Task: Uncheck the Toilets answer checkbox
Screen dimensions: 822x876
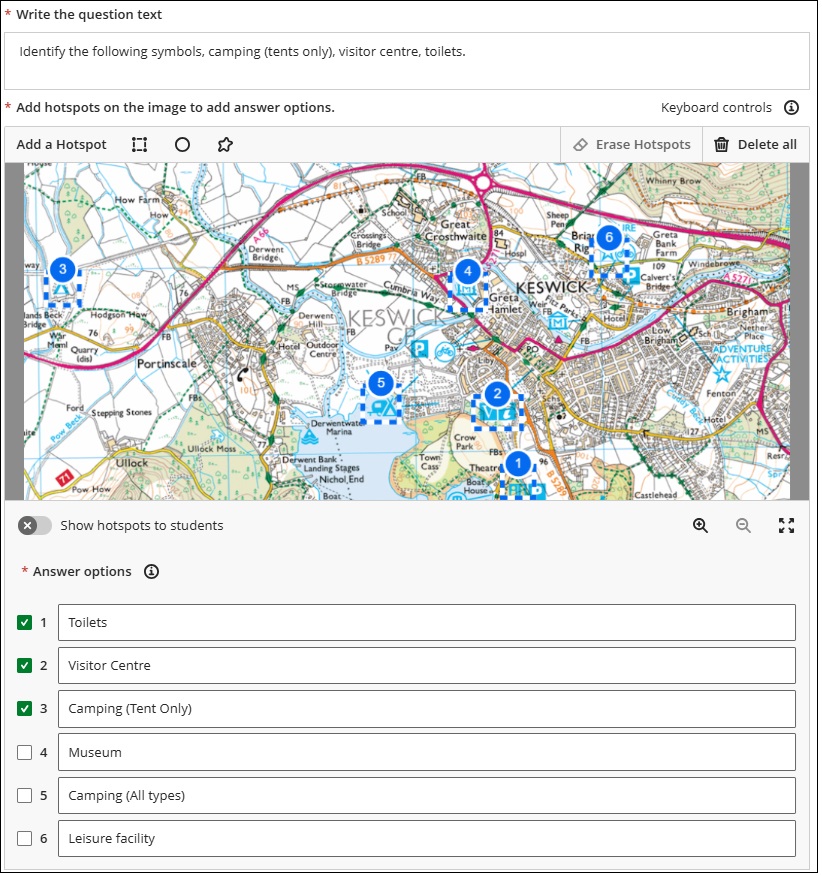Action: coord(25,622)
